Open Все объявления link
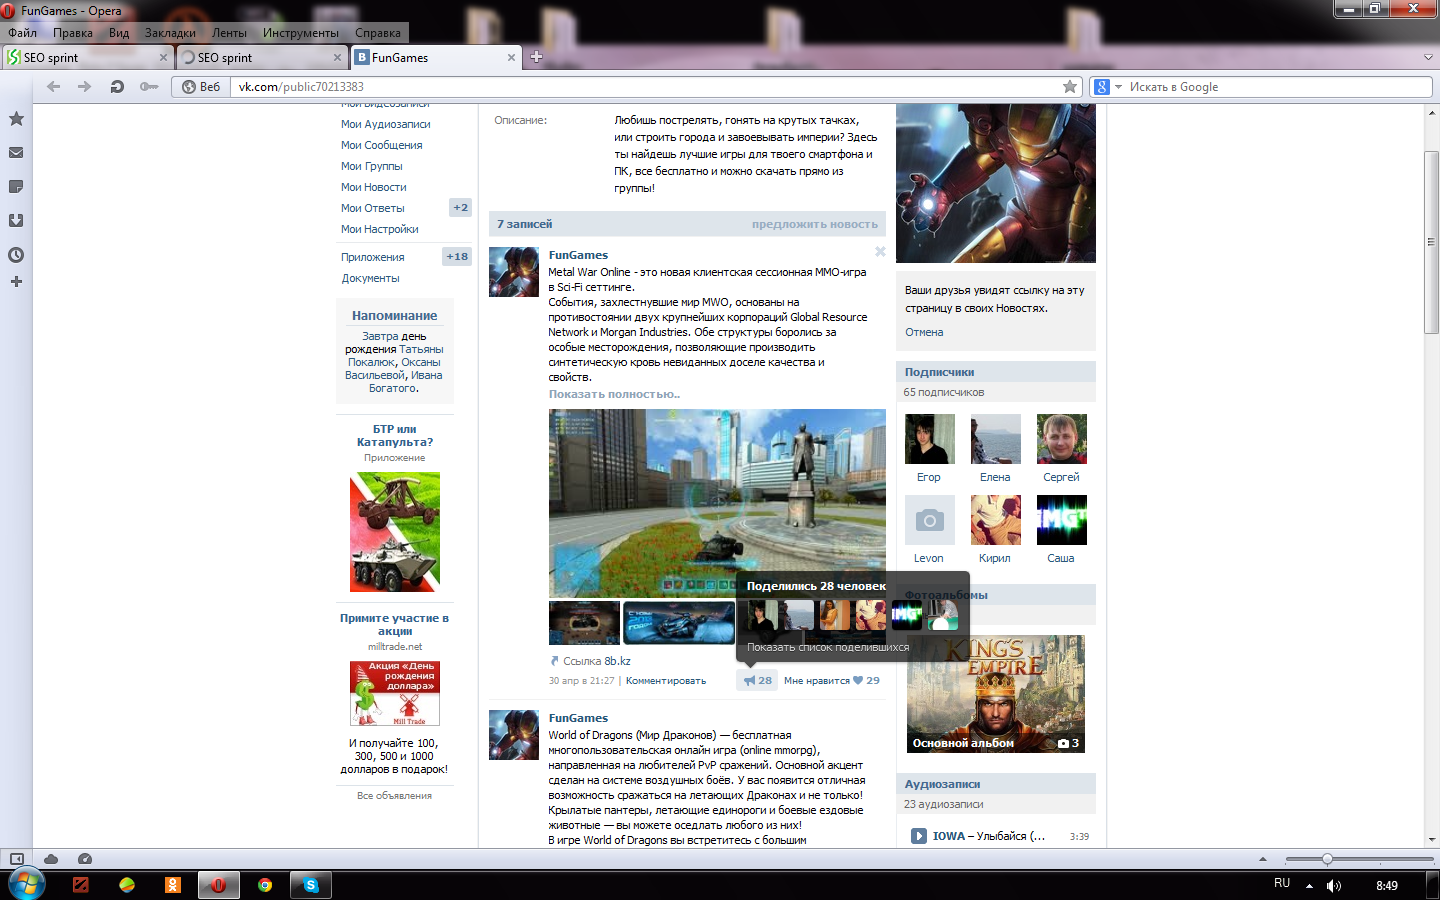 point(394,796)
